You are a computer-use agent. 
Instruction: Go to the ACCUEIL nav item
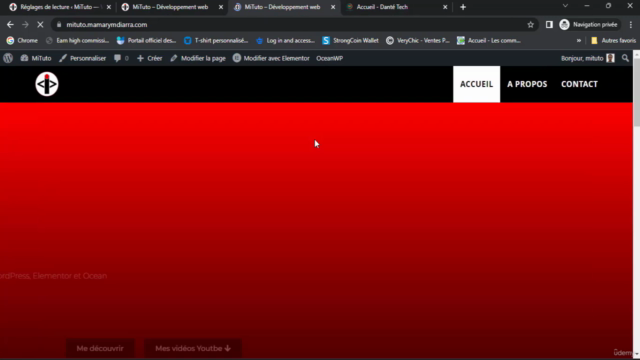[x=476, y=84]
